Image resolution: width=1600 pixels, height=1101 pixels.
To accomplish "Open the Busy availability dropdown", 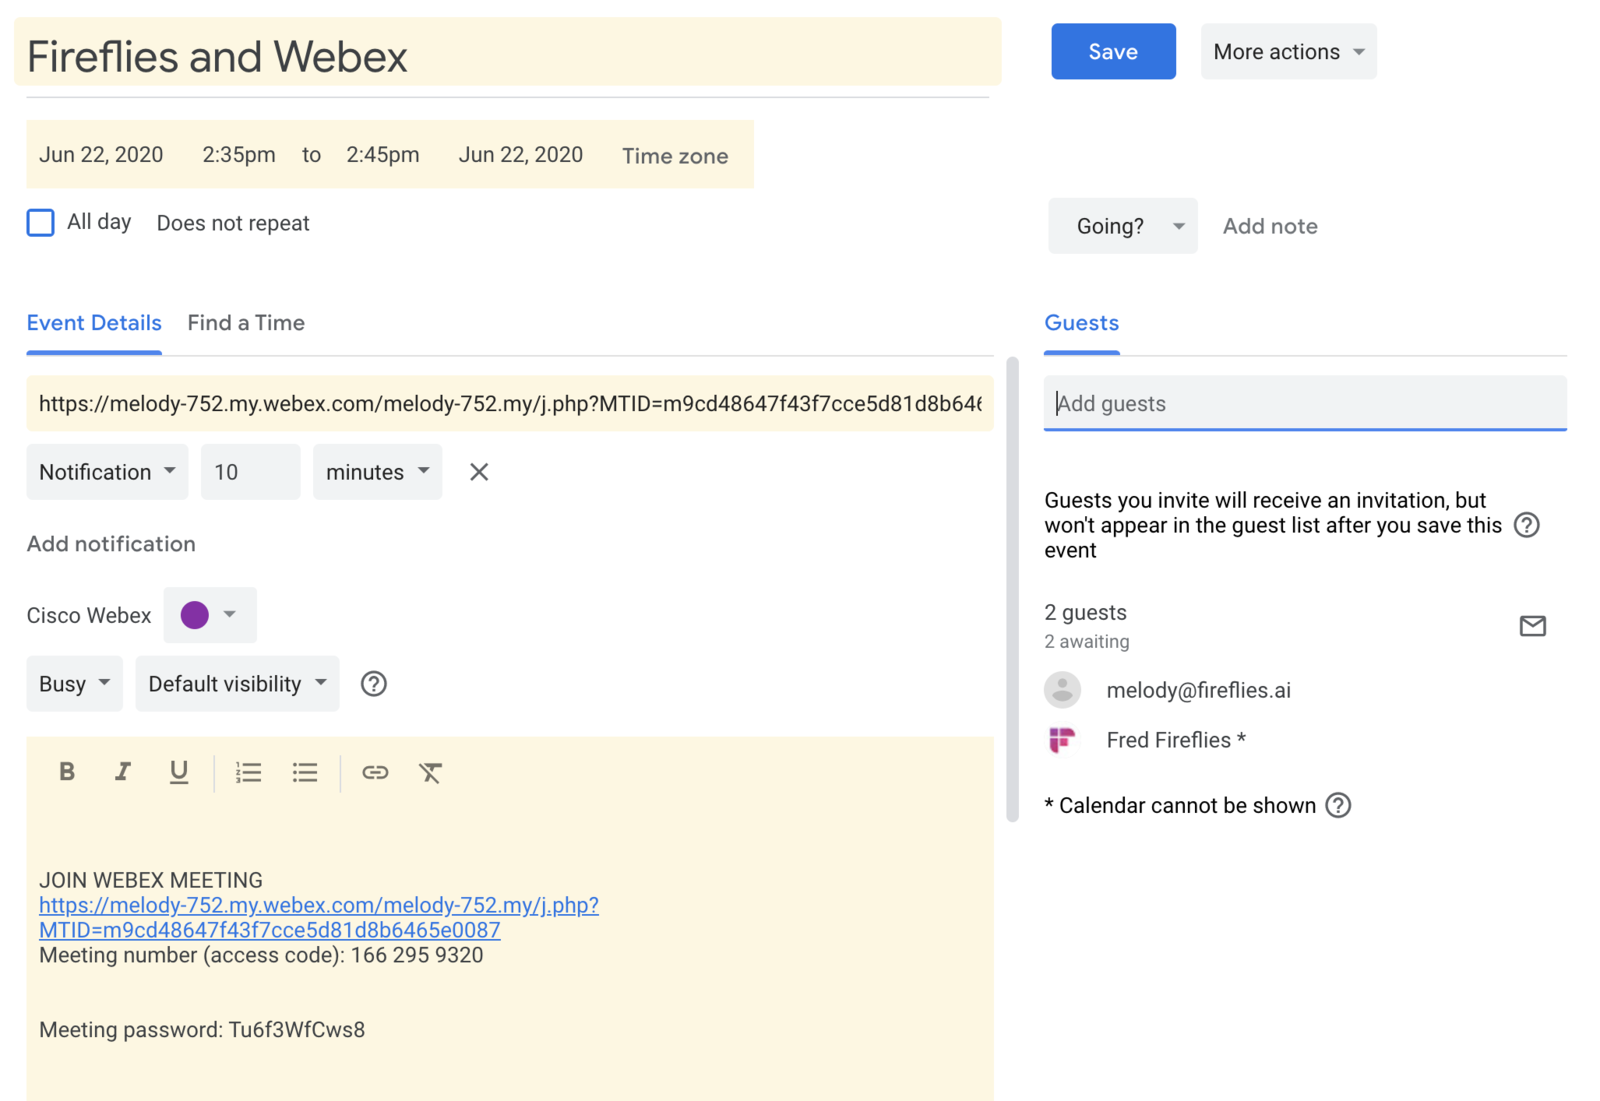I will (x=74, y=684).
